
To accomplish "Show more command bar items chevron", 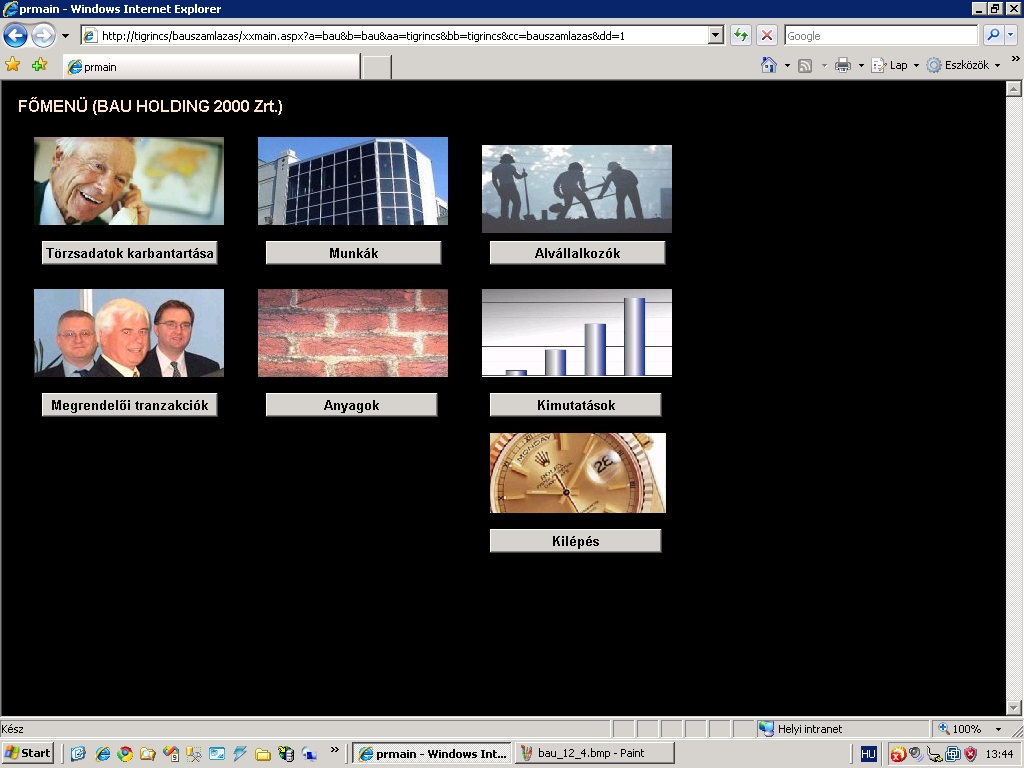I will click(1016, 59).
